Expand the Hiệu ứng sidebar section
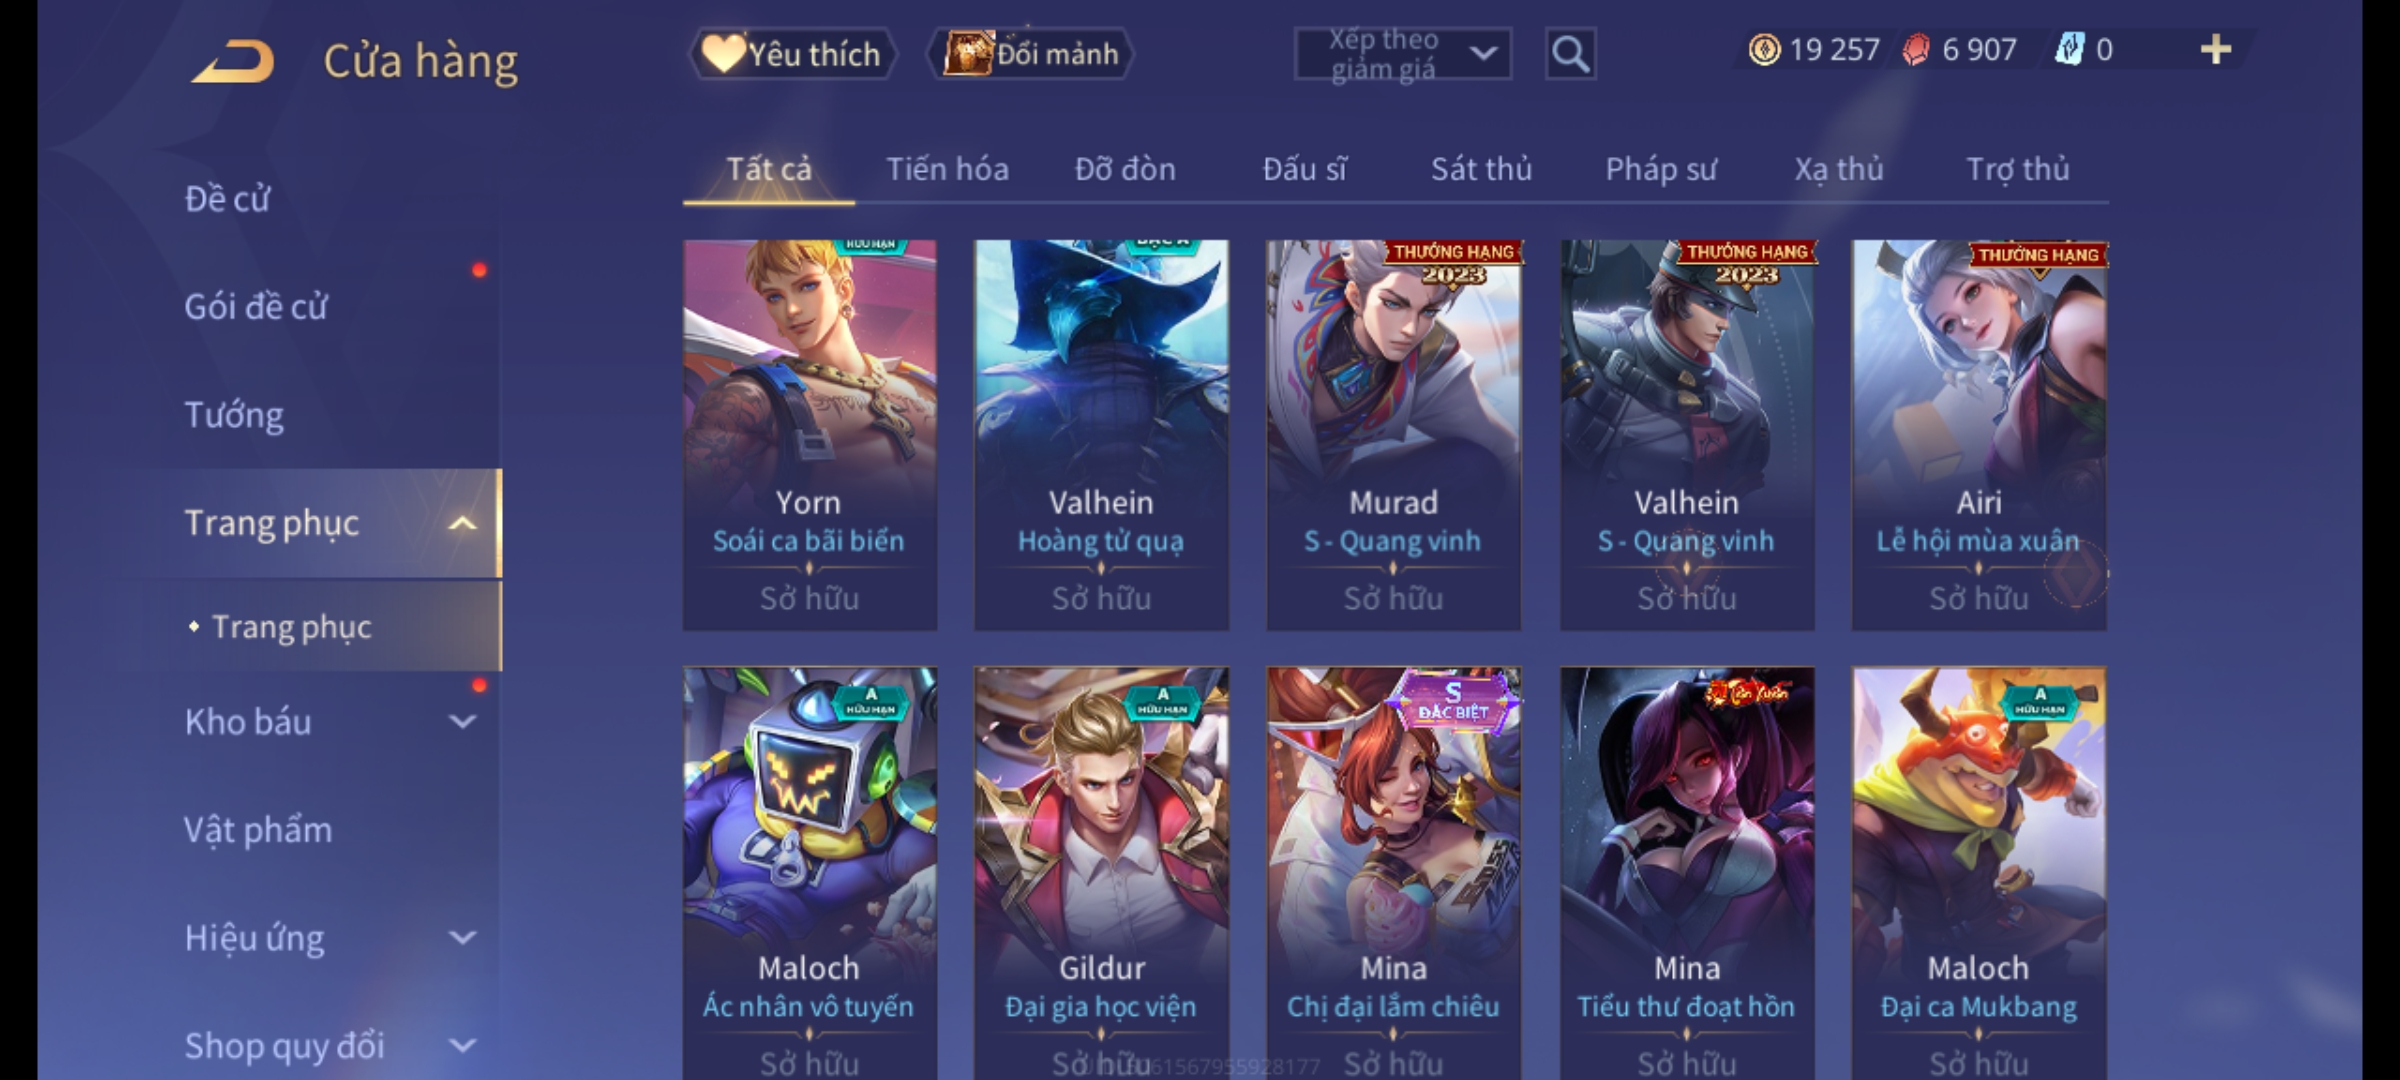Image resolution: width=2400 pixels, height=1080 pixels. pyautogui.click(x=462, y=937)
